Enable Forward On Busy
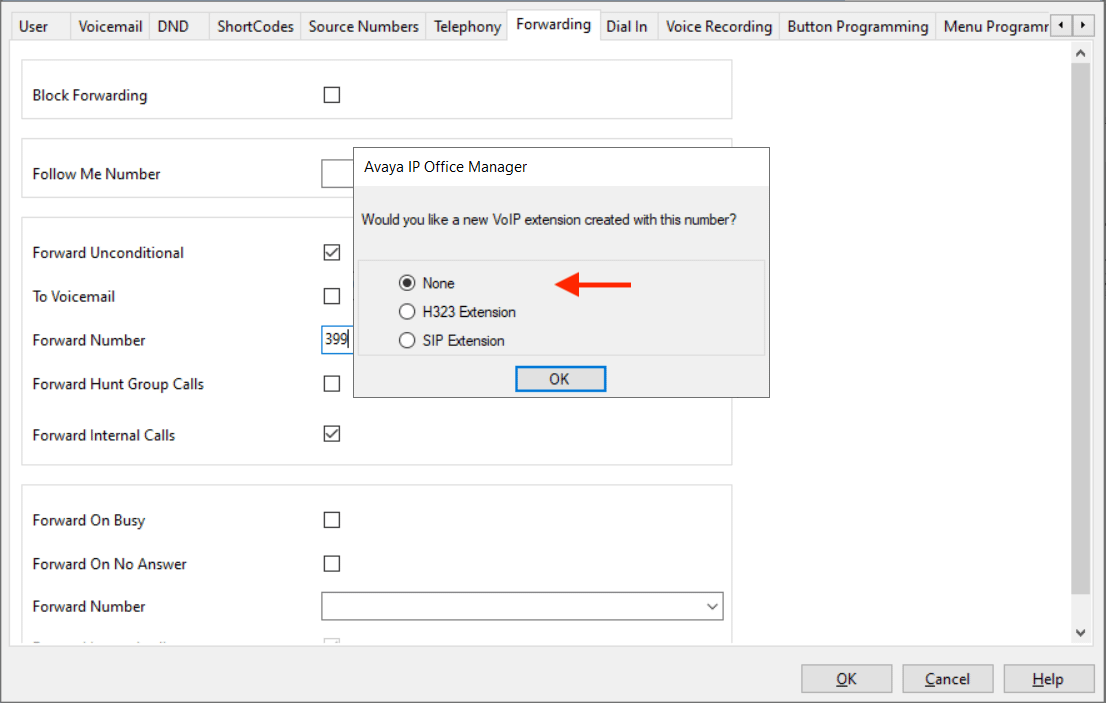 [332, 520]
